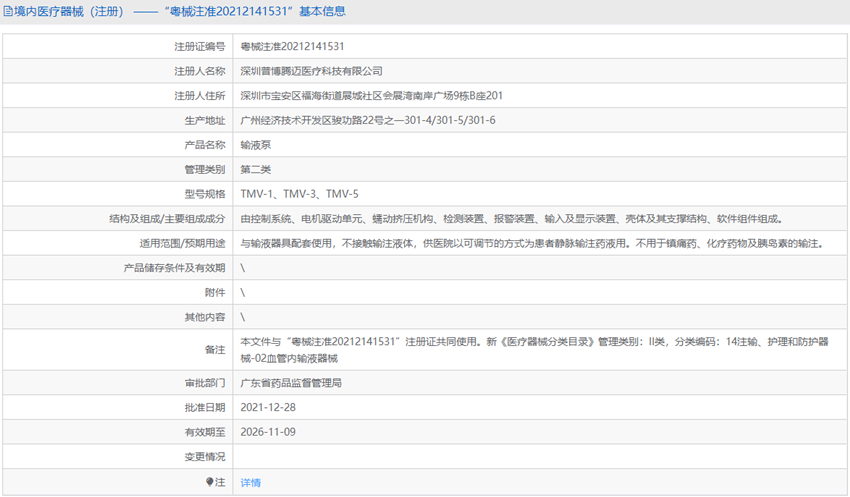Select registration number 粤械注准20212141531 value

[x=292, y=47]
